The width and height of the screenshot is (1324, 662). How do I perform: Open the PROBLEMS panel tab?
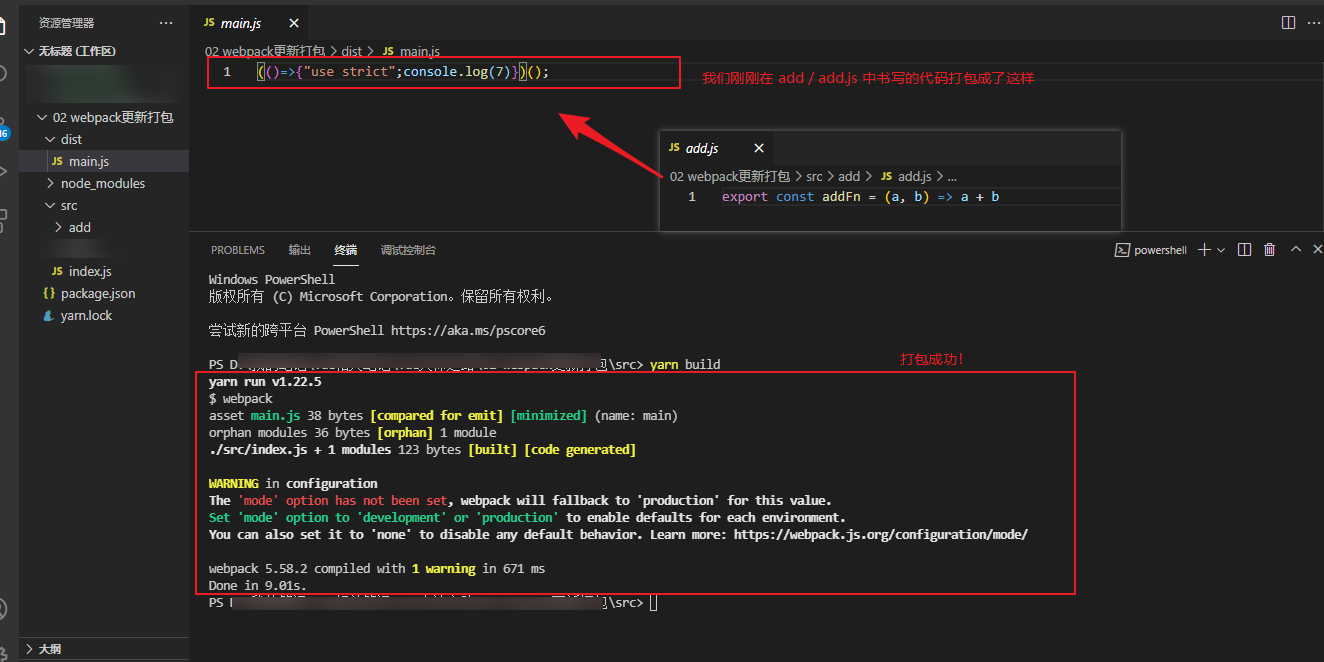[x=238, y=250]
